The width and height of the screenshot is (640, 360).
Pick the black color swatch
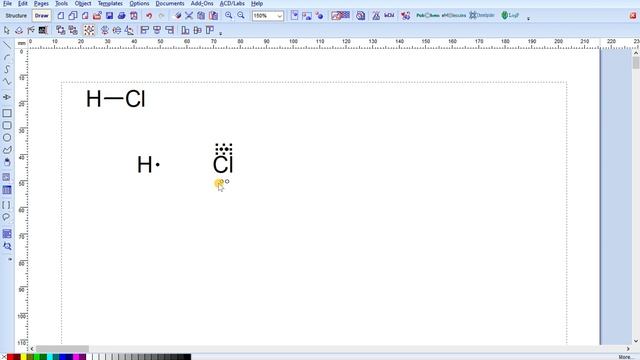(187, 357)
